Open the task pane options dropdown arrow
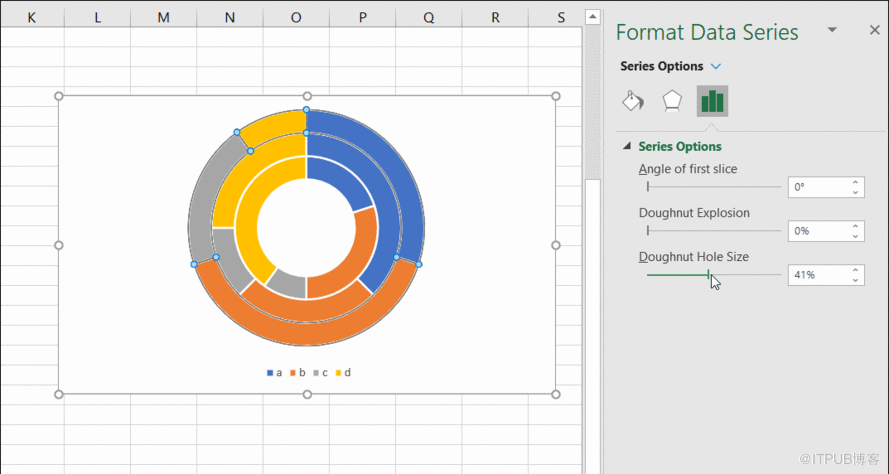The width and height of the screenshot is (889, 474). [x=832, y=30]
